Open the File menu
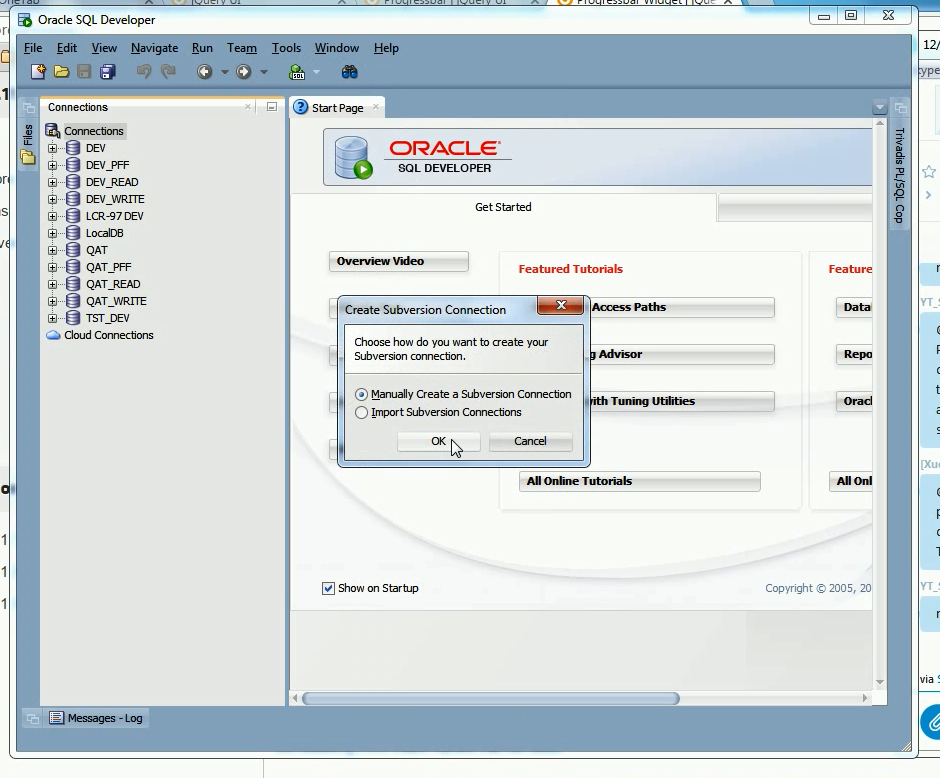The width and height of the screenshot is (940, 778). tap(32, 48)
